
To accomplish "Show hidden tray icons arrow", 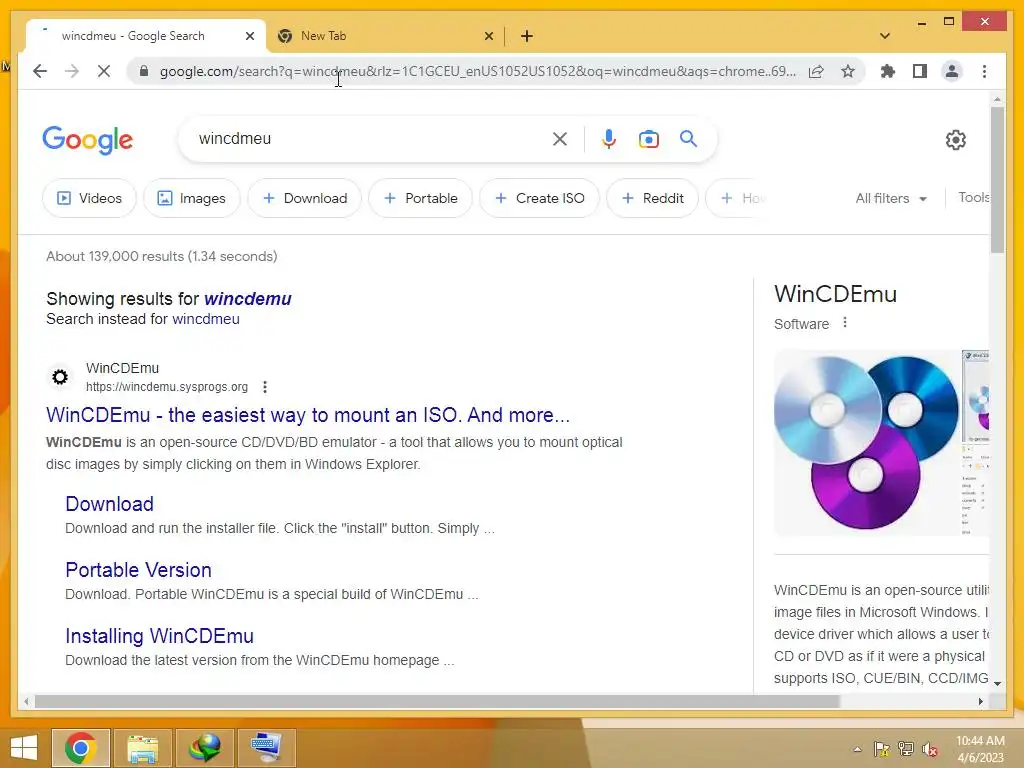I will (857, 749).
